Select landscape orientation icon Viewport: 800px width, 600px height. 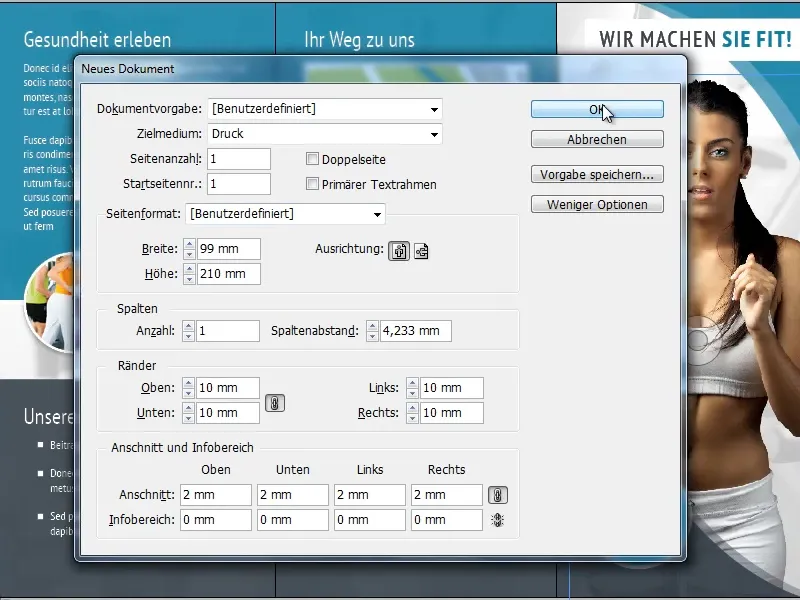[x=421, y=251]
